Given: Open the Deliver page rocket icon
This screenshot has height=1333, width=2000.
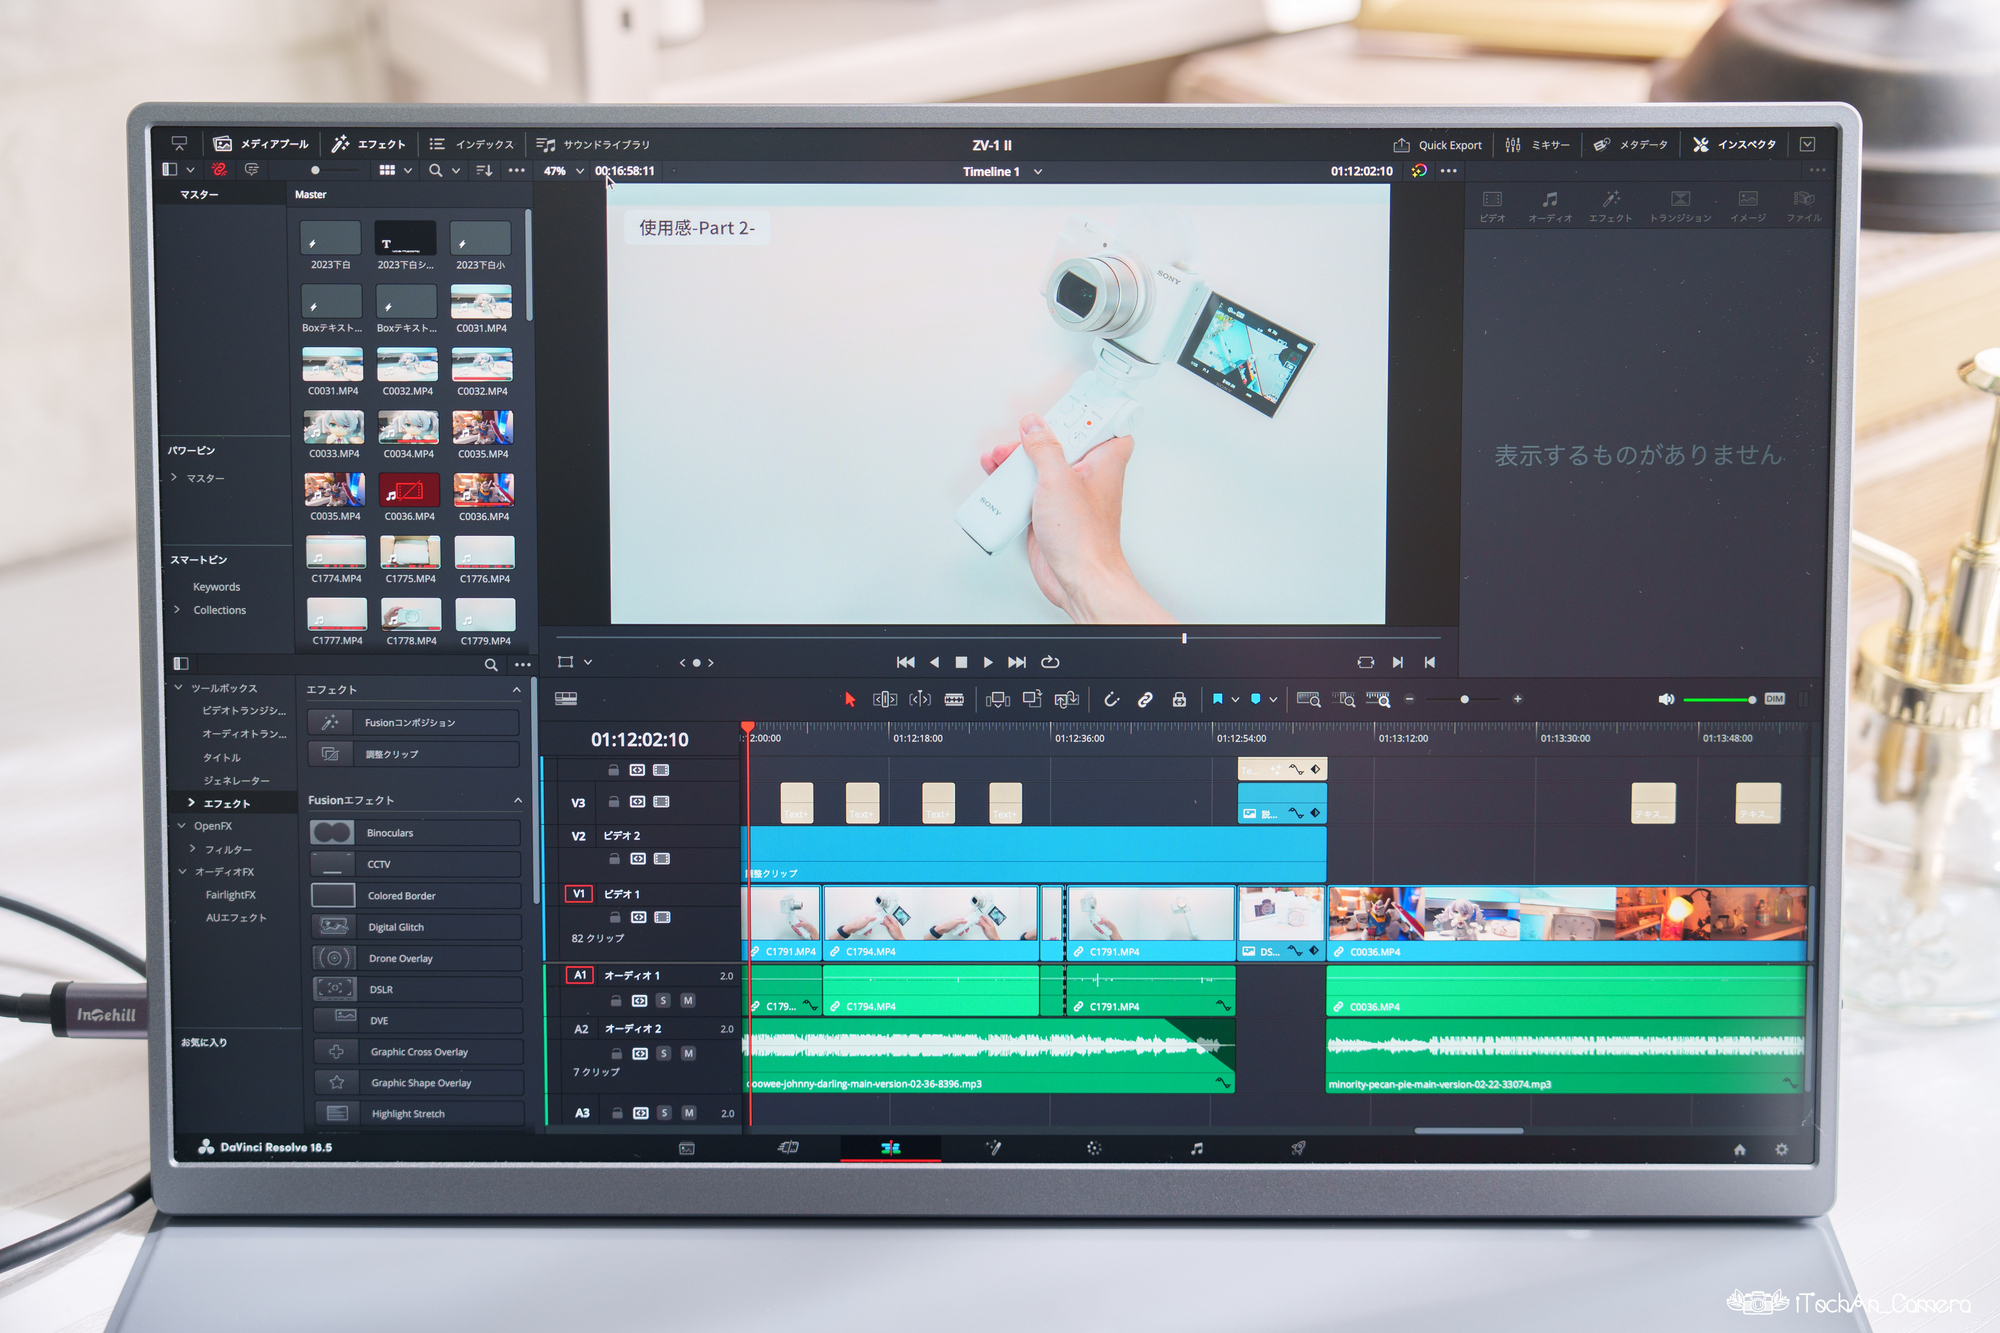Looking at the screenshot, I should (x=1298, y=1148).
